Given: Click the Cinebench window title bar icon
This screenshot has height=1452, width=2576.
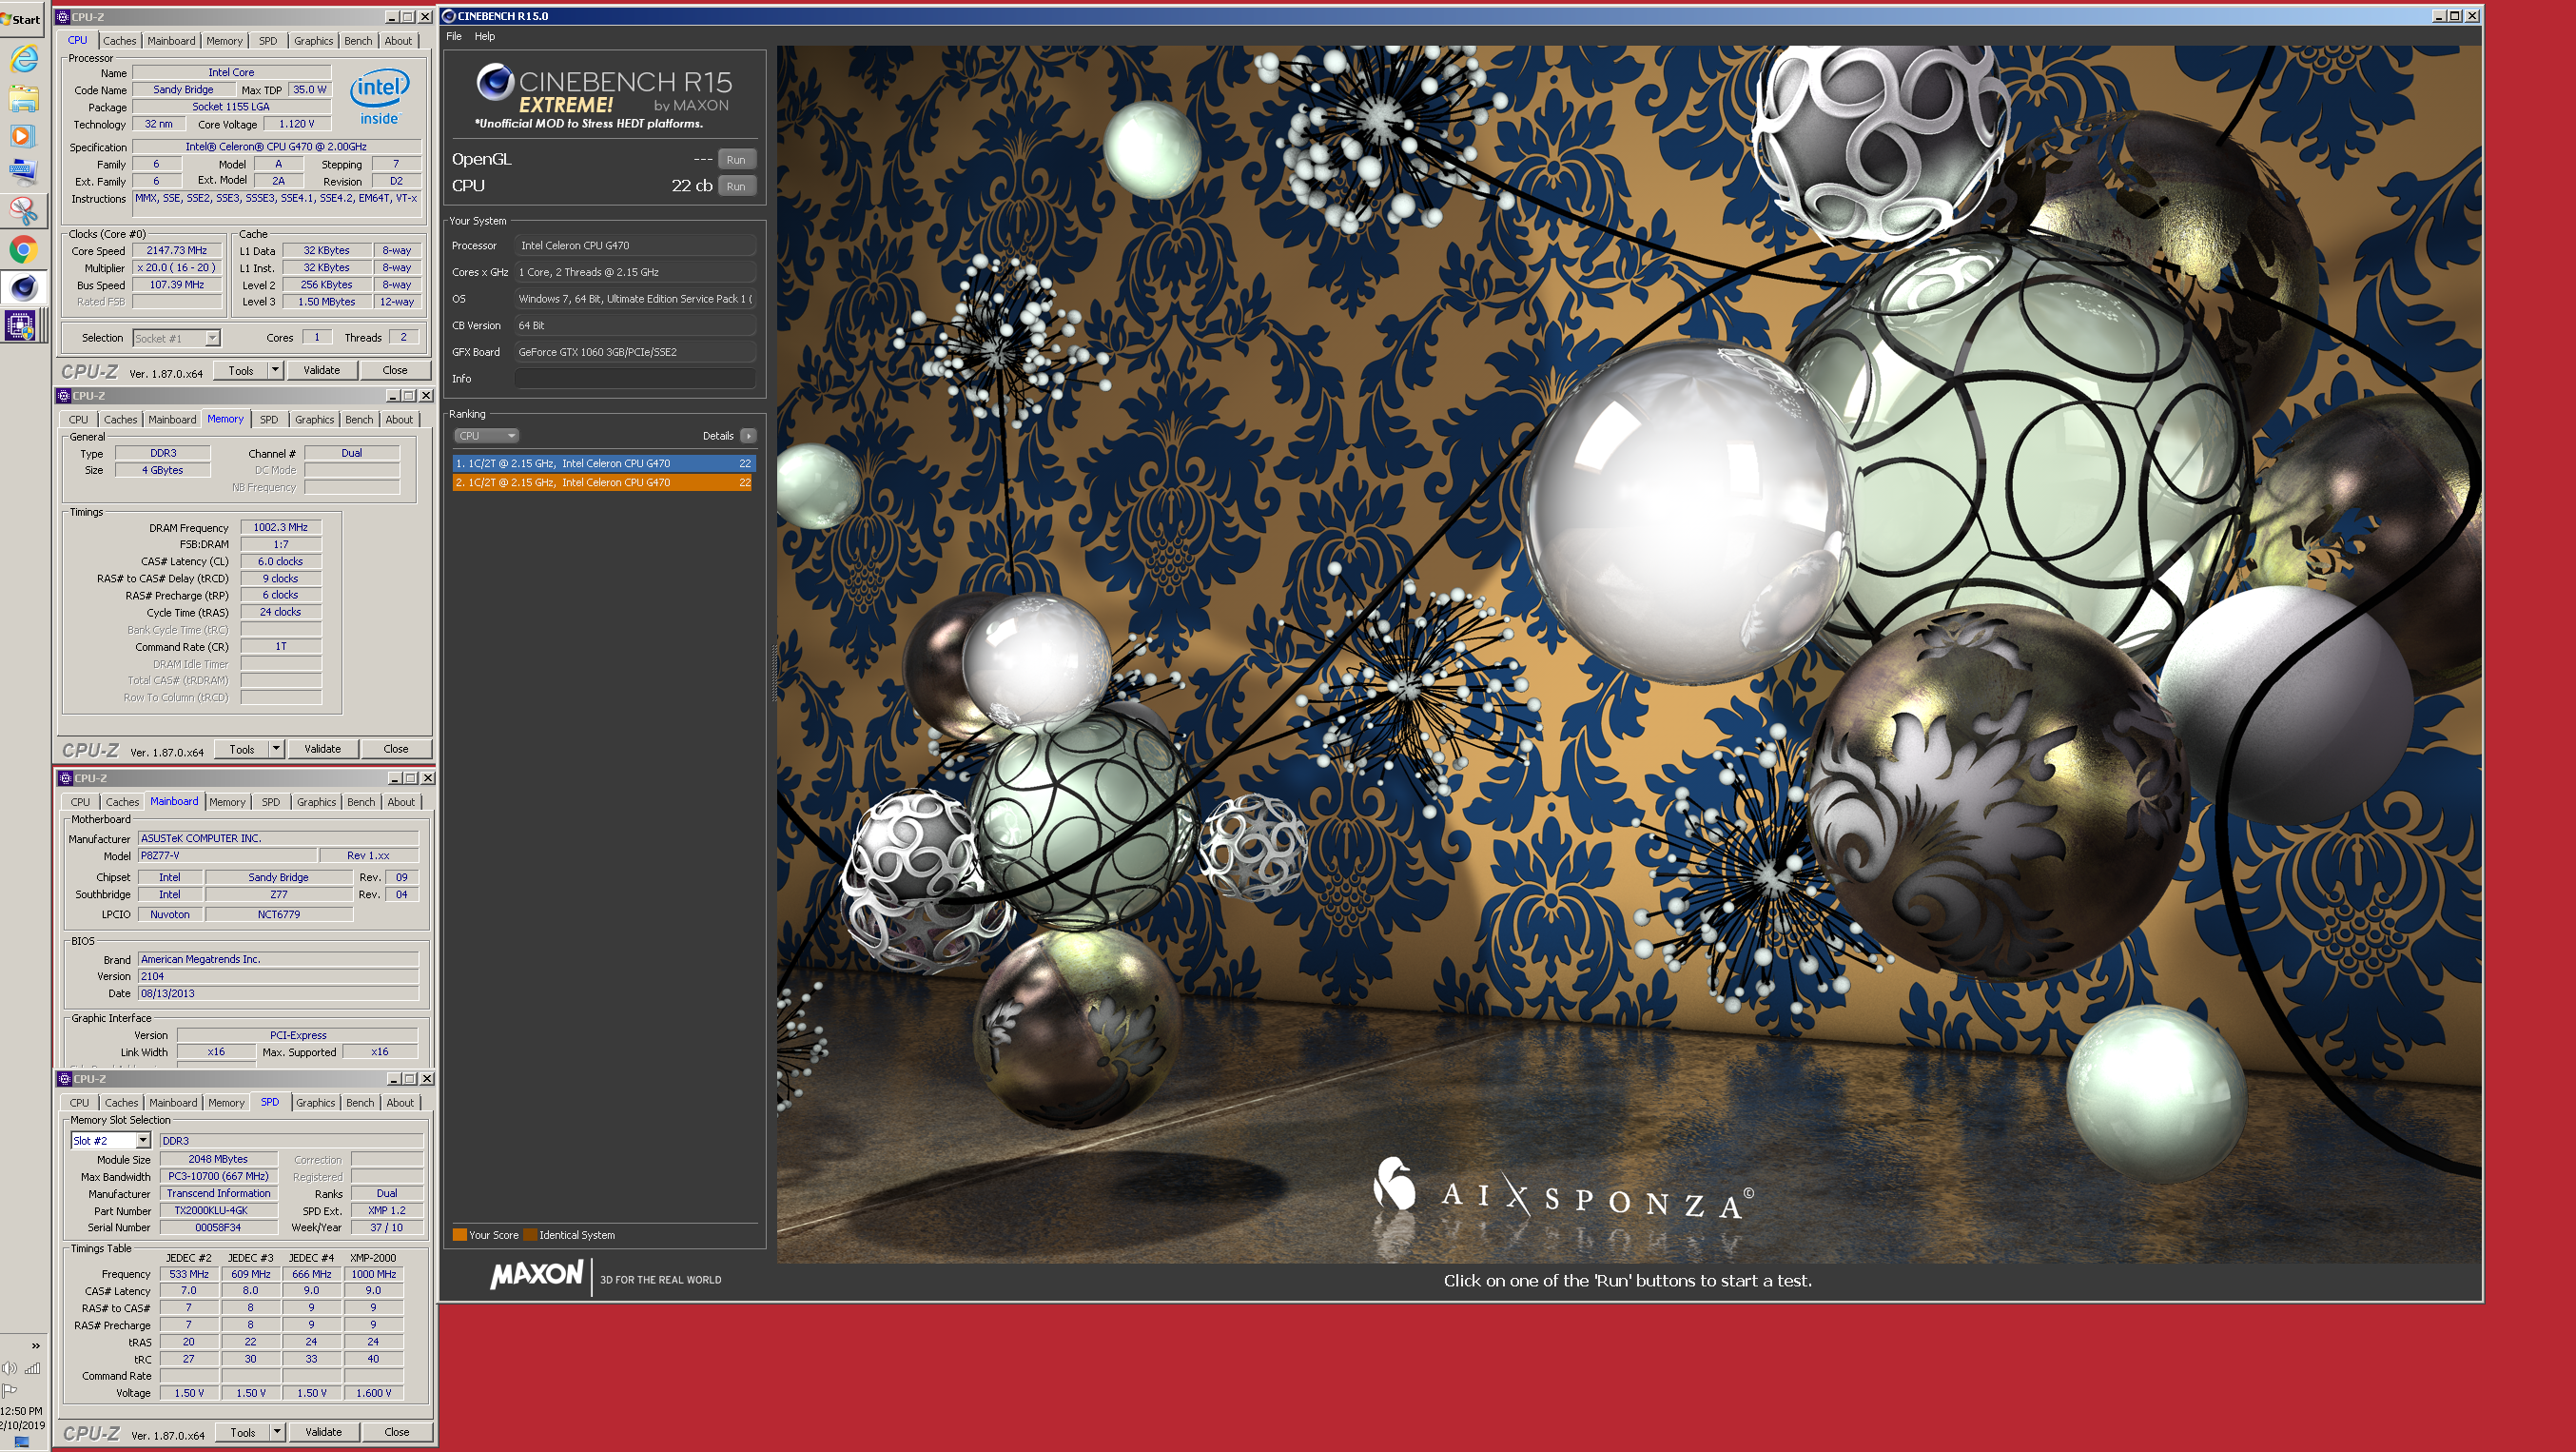Looking at the screenshot, I should 449,16.
